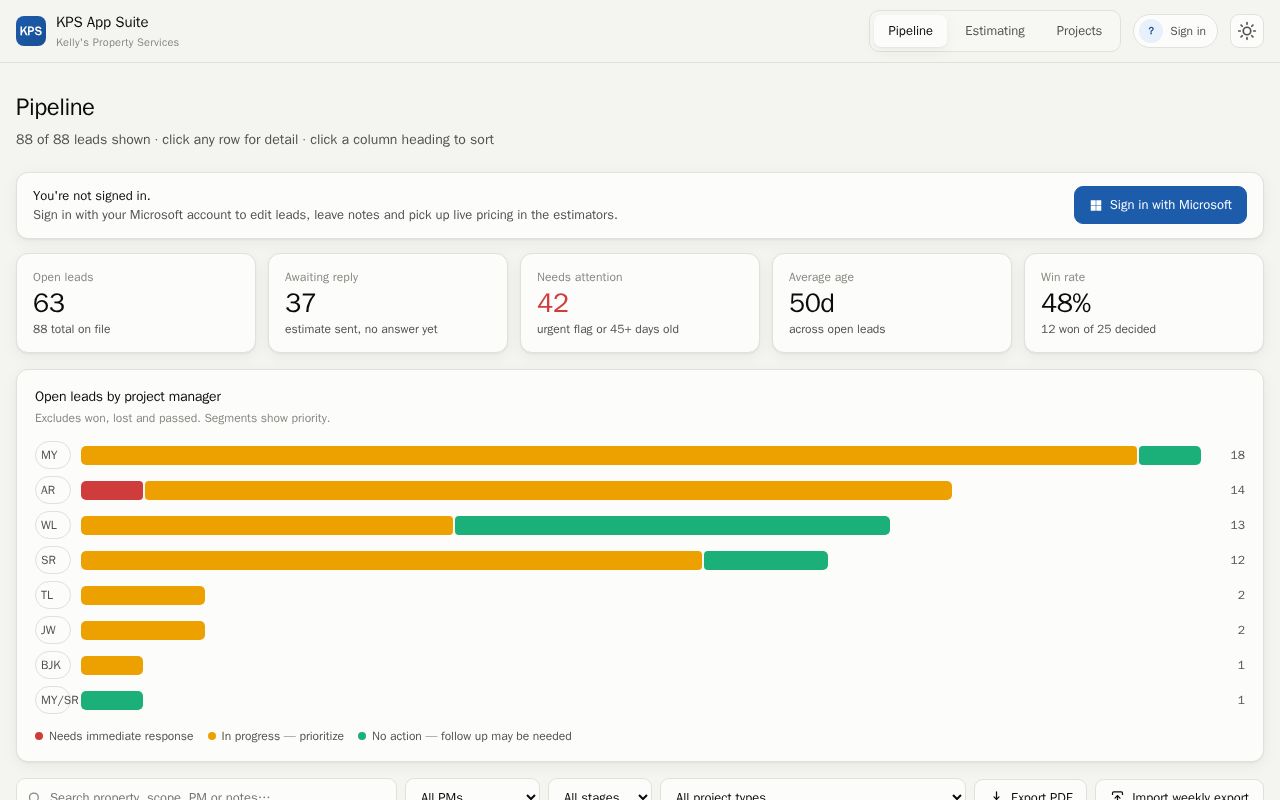Focus the lead search field

coord(206,790)
